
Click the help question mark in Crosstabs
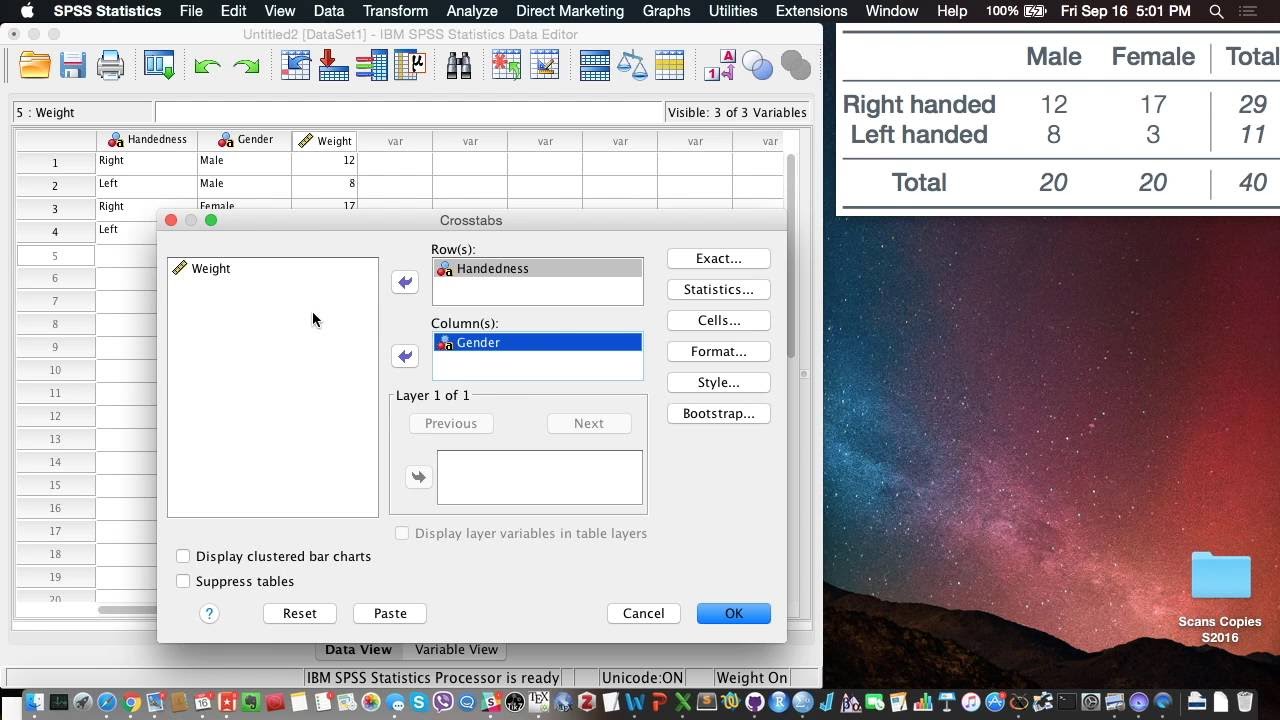[x=209, y=614]
